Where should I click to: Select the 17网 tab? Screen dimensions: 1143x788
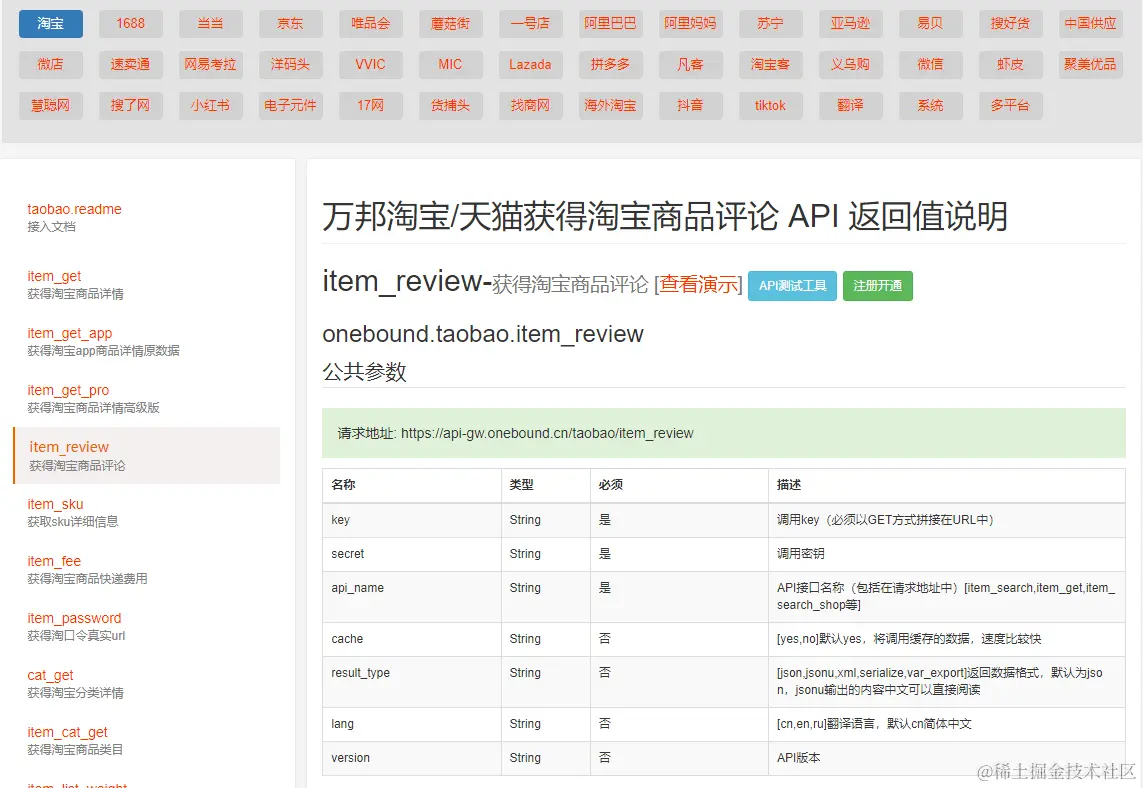(370, 105)
